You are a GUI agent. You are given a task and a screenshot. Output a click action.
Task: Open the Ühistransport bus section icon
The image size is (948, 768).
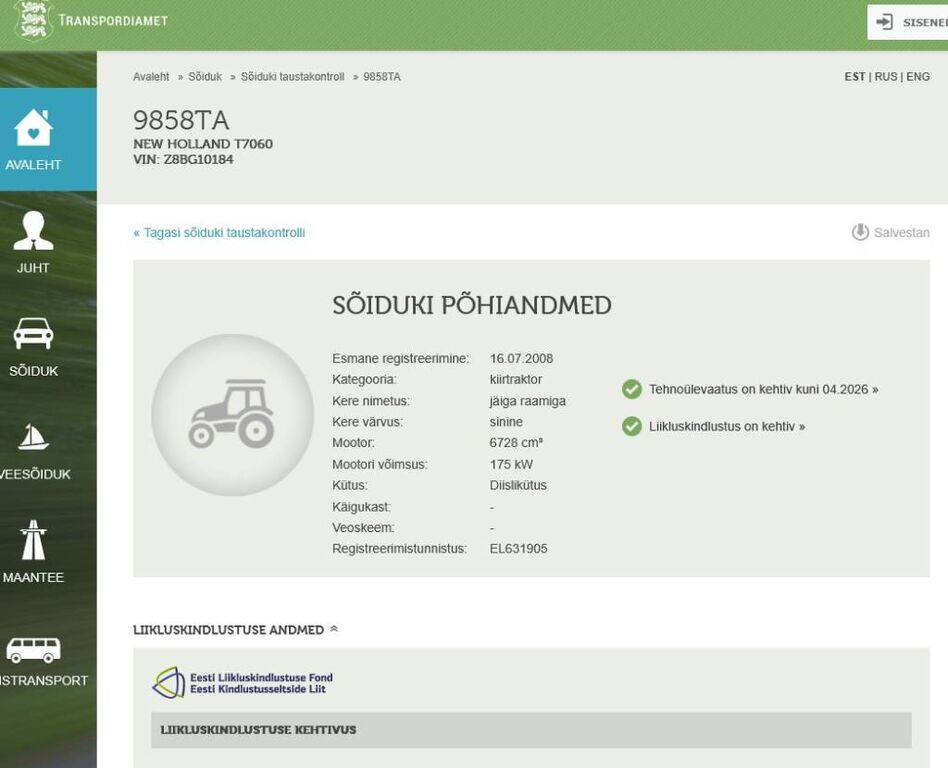pyautogui.click(x=33, y=649)
